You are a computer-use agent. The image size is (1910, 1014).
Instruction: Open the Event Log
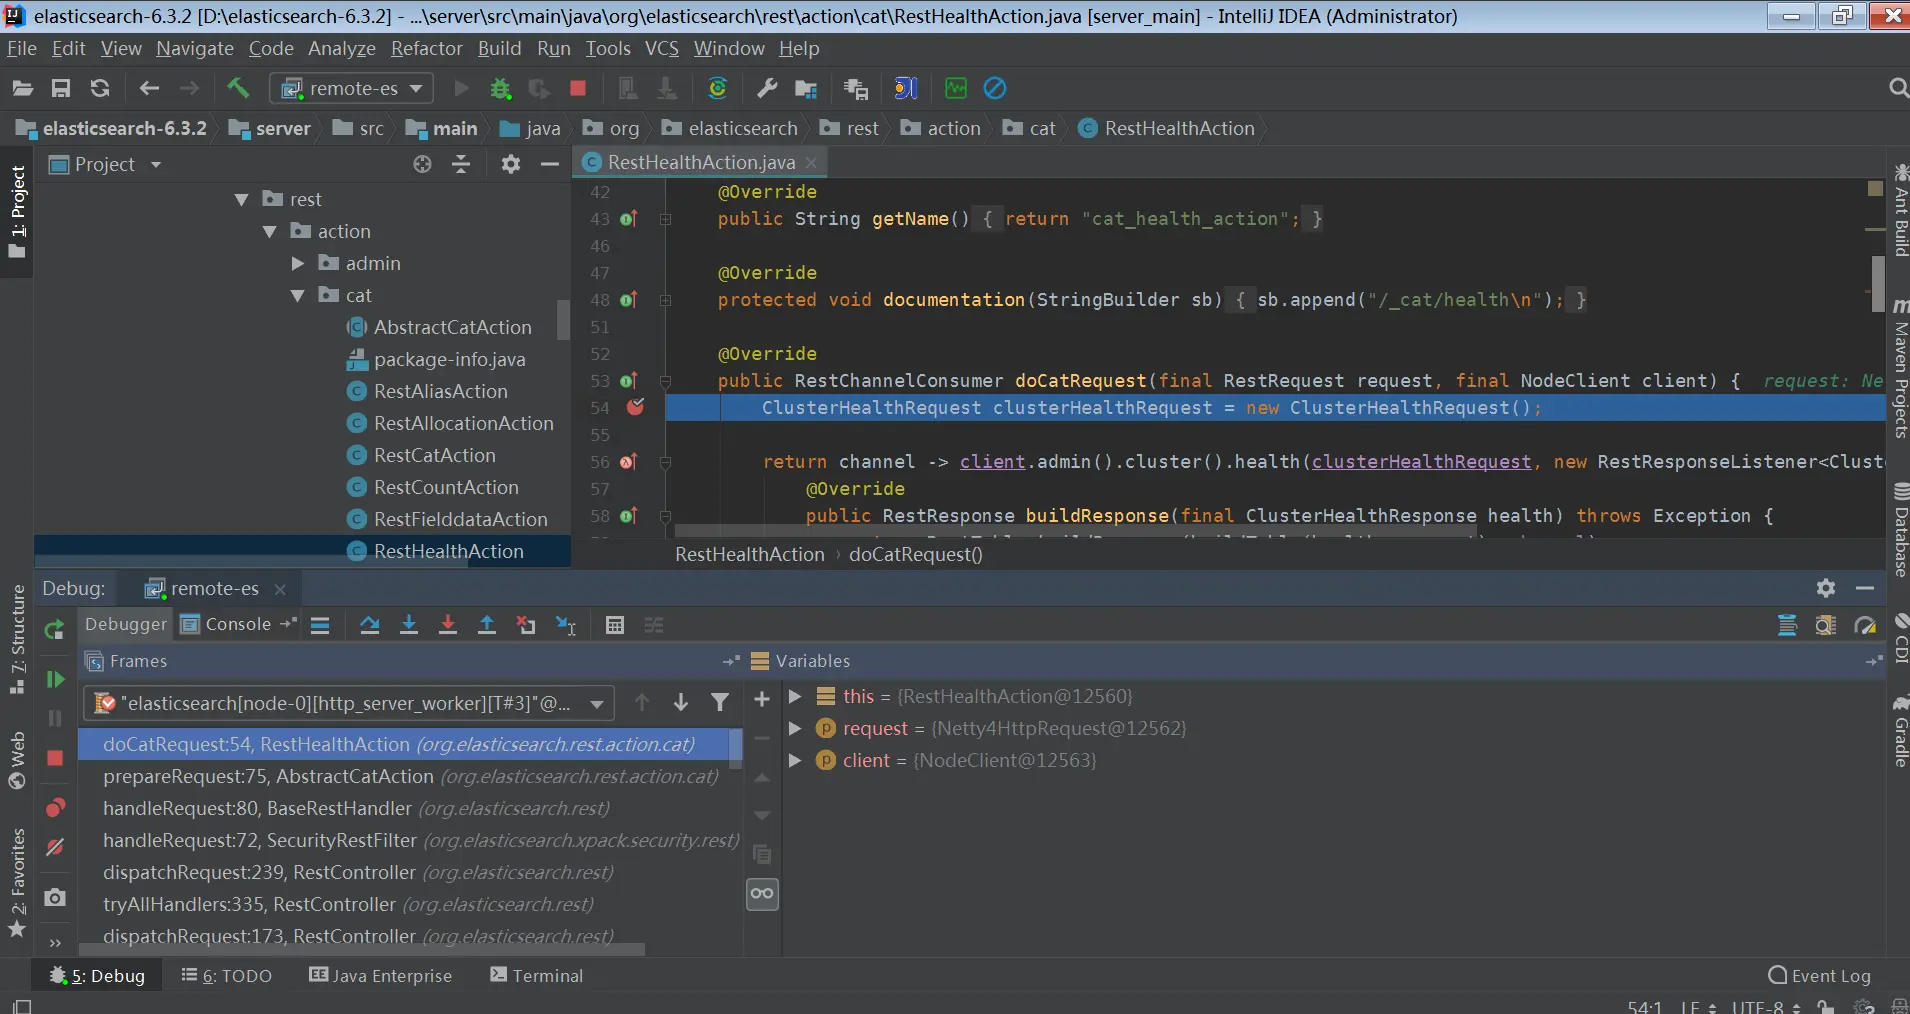(1820, 975)
